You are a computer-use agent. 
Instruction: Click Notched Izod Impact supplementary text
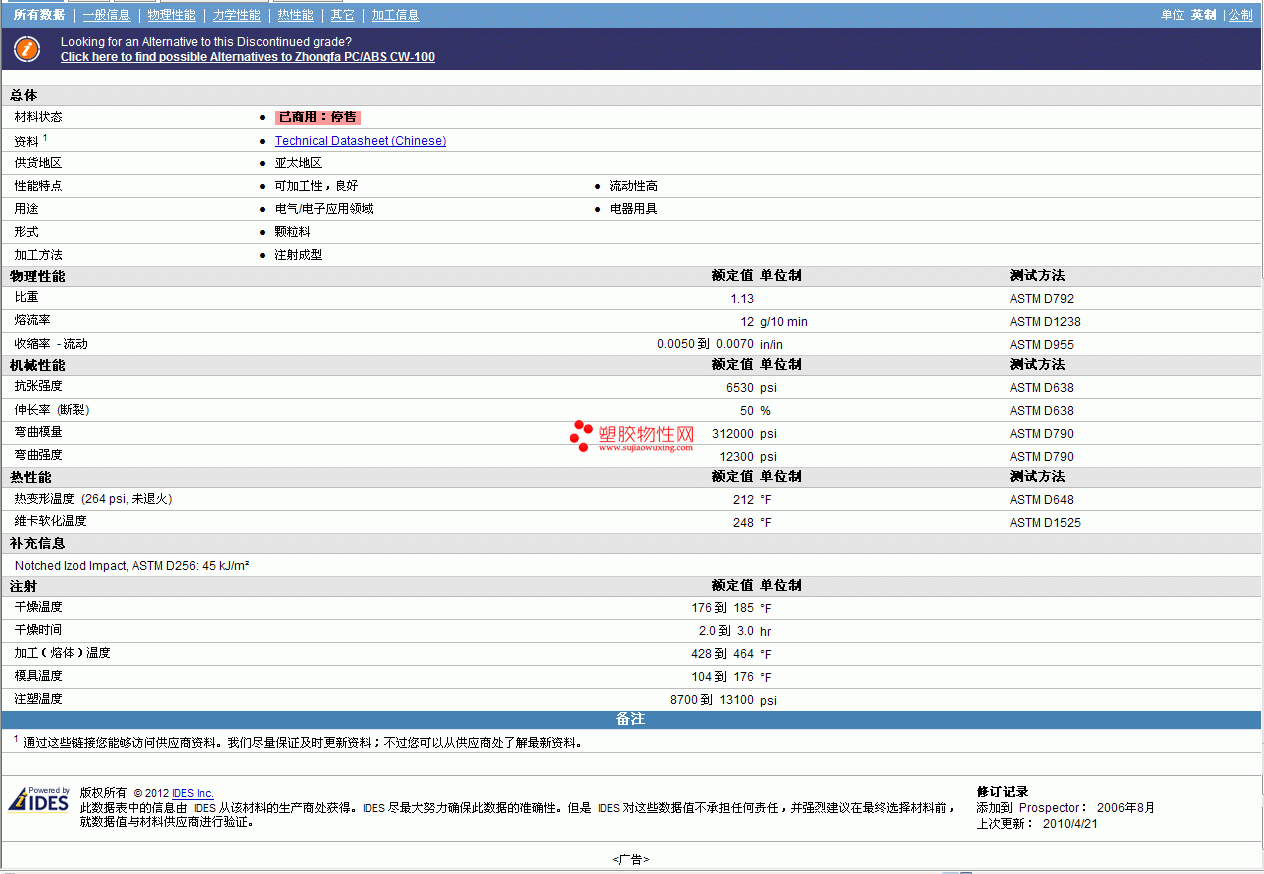coord(132,566)
